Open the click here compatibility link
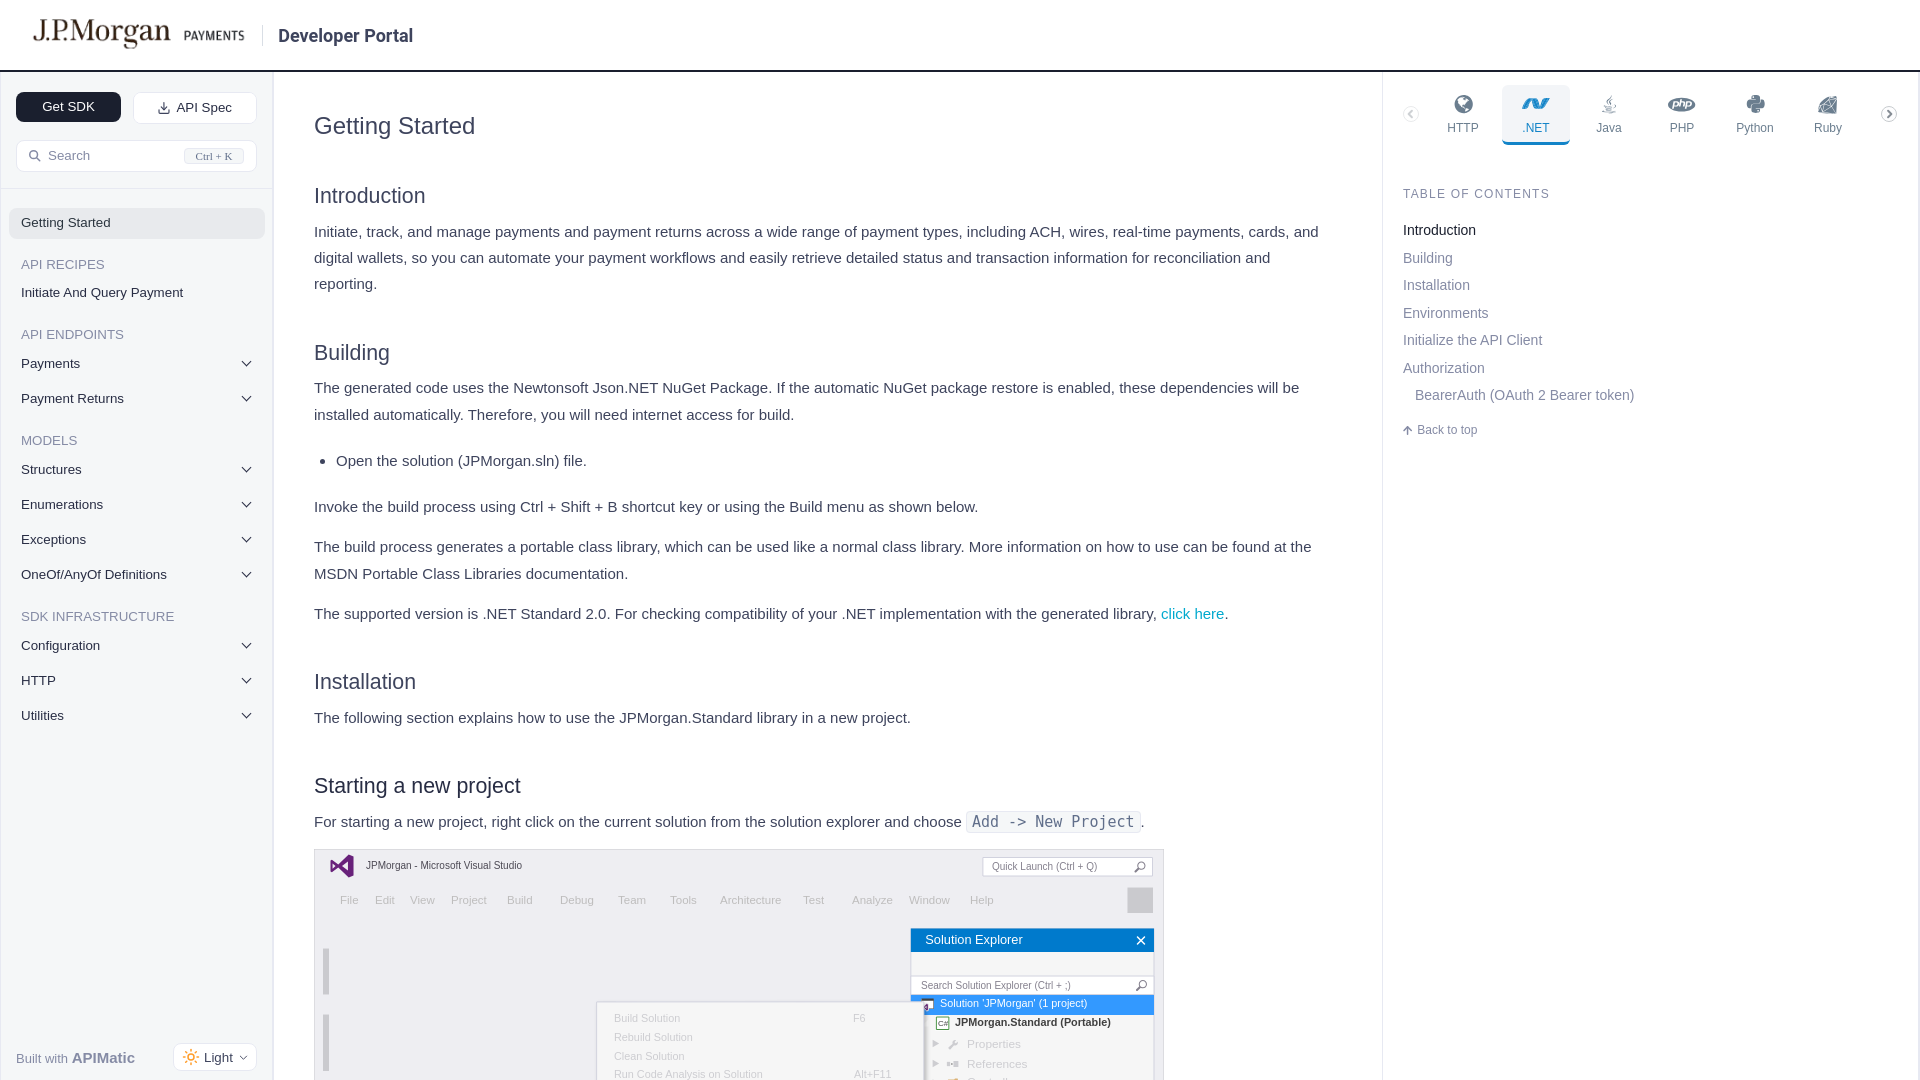The height and width of the screenshot is (1080, 1920). coord(1192,614)
